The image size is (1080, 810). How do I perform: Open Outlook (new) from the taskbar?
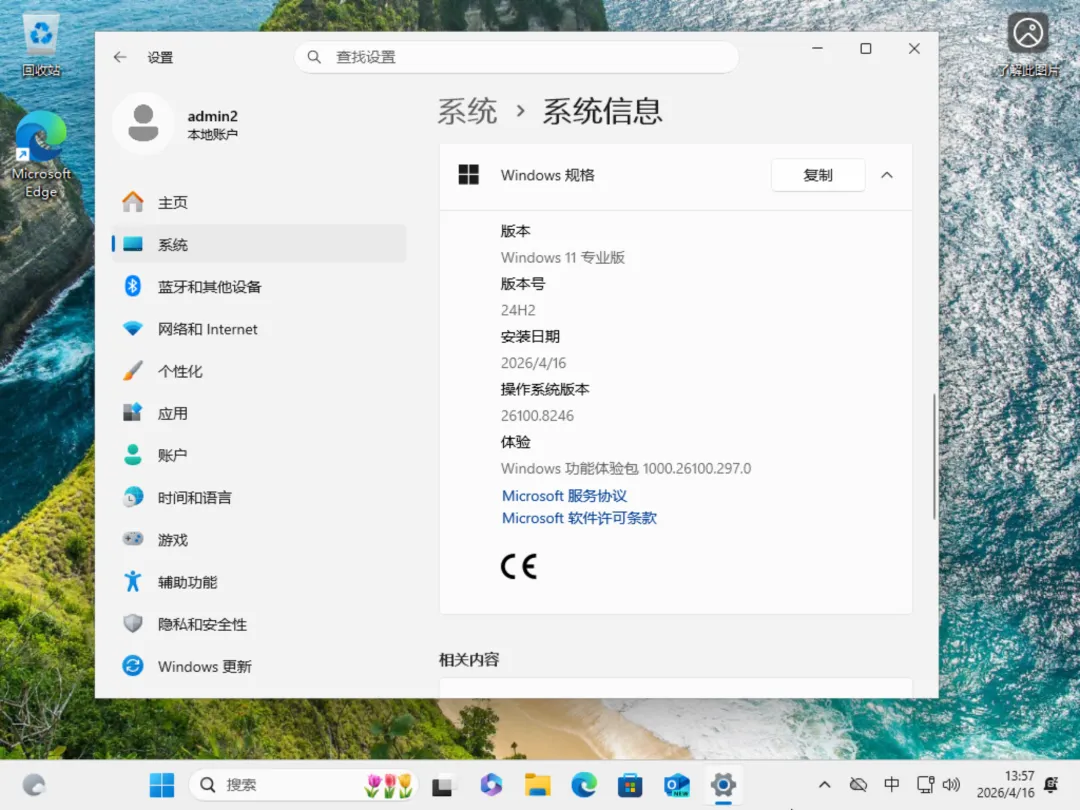tap(677, 785)
